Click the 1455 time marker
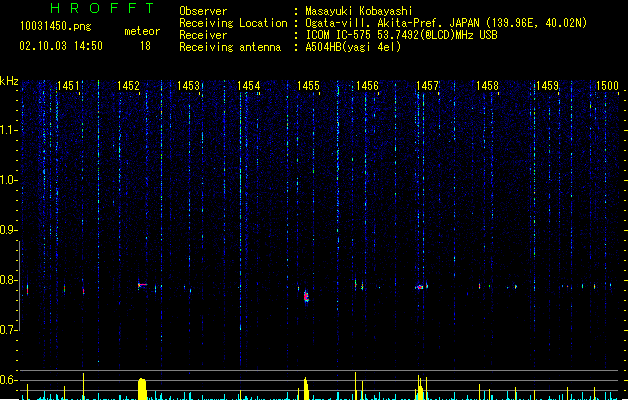Image resolution: width=629 pixels, height=400 pixels. click(308, 86)
